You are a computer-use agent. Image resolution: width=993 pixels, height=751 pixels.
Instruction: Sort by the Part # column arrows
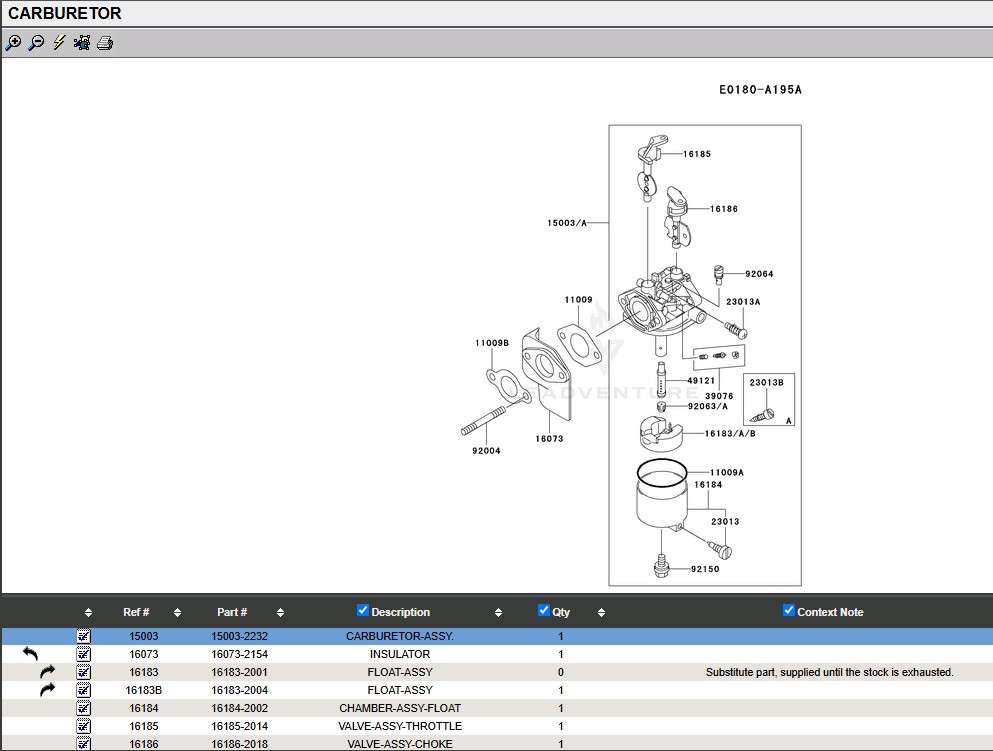[280, 612]
